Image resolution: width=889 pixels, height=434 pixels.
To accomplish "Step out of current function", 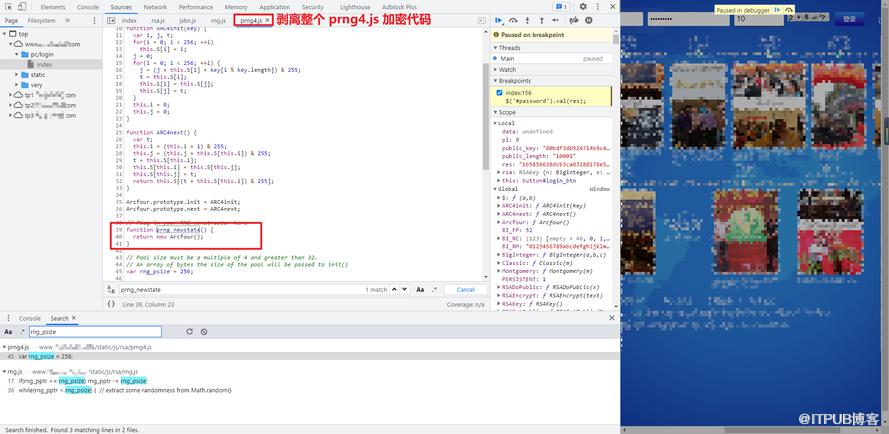I will point(541,20).
